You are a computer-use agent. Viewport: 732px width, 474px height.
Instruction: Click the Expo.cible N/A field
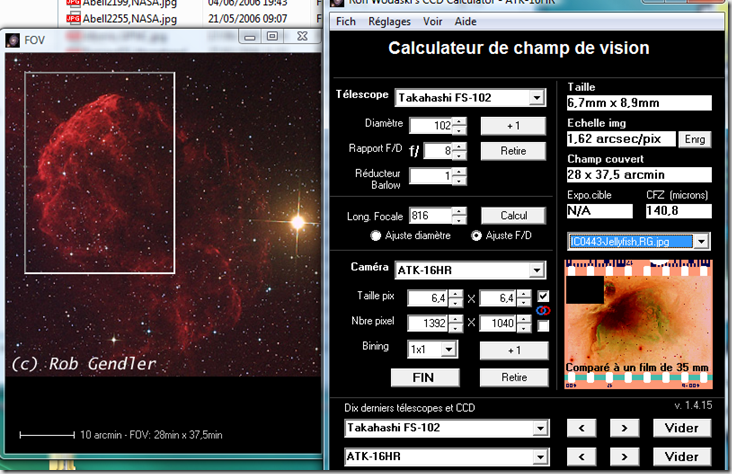[x=599, y=211]
